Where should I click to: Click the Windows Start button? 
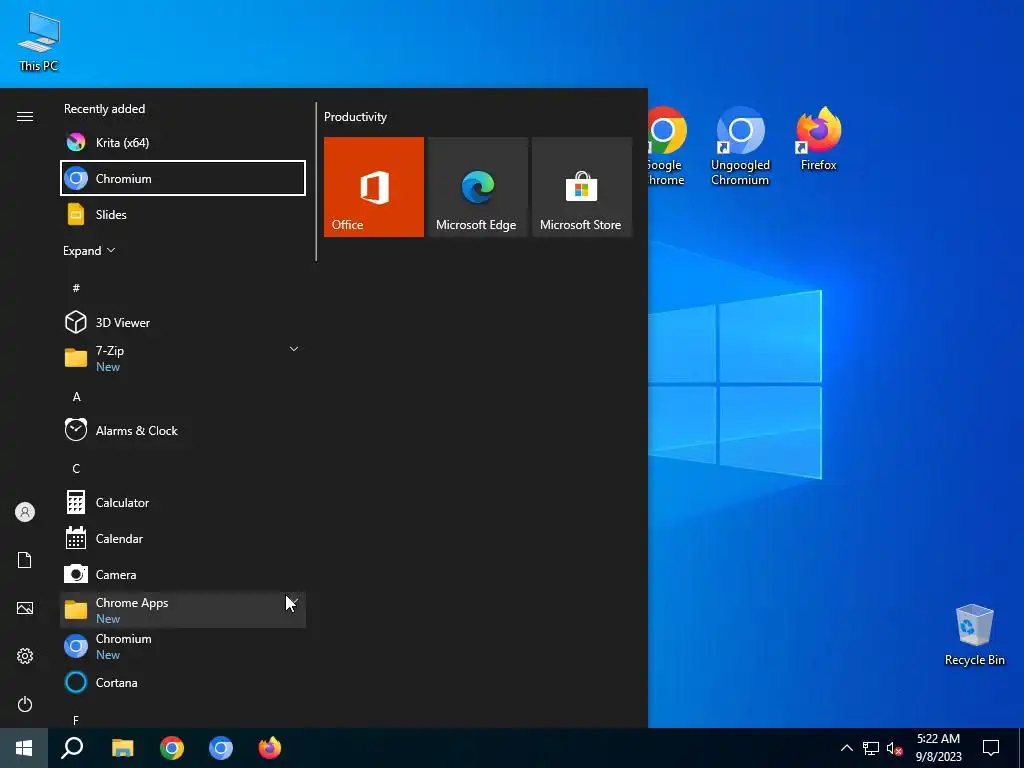[x=24, y=748]
